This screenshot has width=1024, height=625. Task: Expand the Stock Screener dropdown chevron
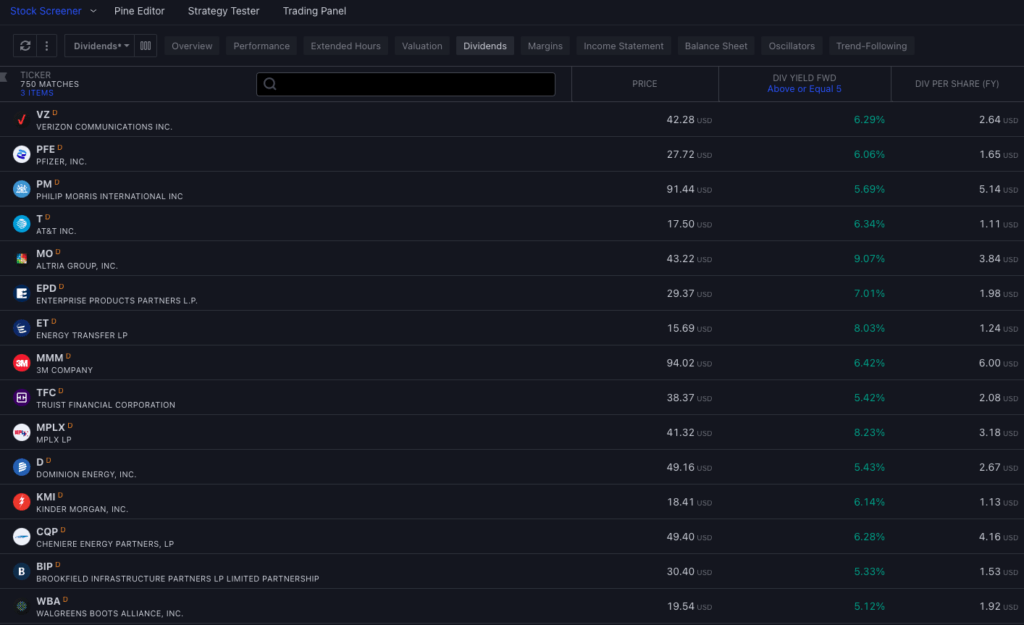click(93, 11)
